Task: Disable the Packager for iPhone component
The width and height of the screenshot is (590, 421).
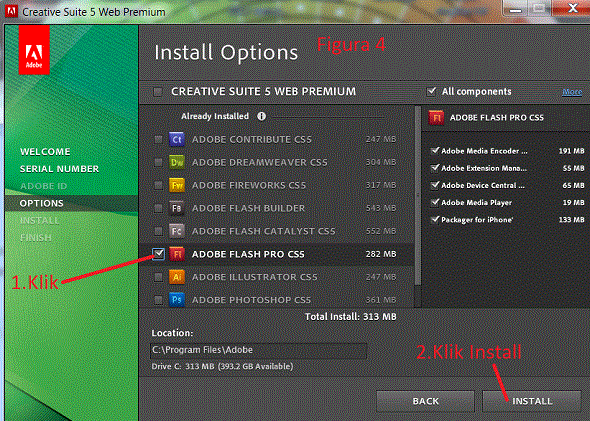Action: click(x=435, y=220)
